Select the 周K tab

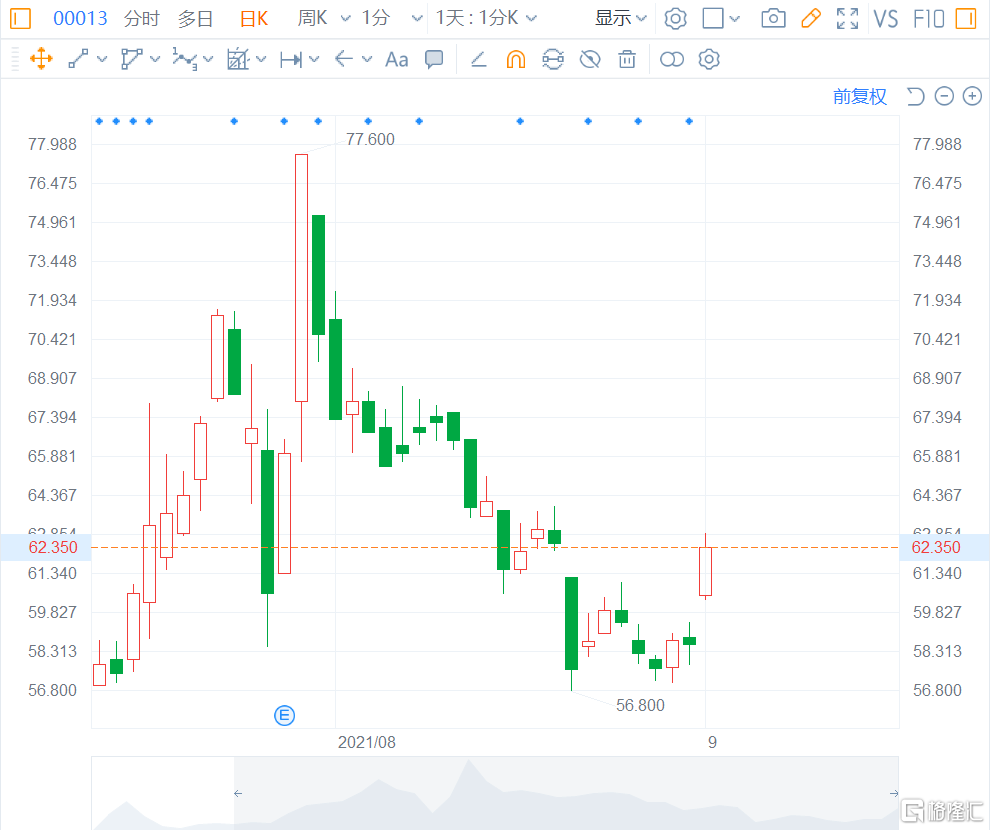click(x=313, y=18)
